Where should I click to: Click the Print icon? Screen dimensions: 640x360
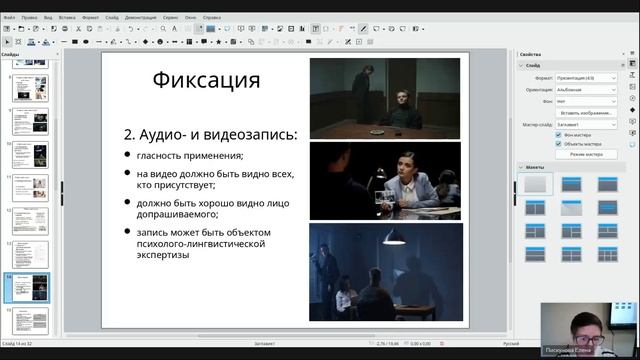tap(65, 29)
